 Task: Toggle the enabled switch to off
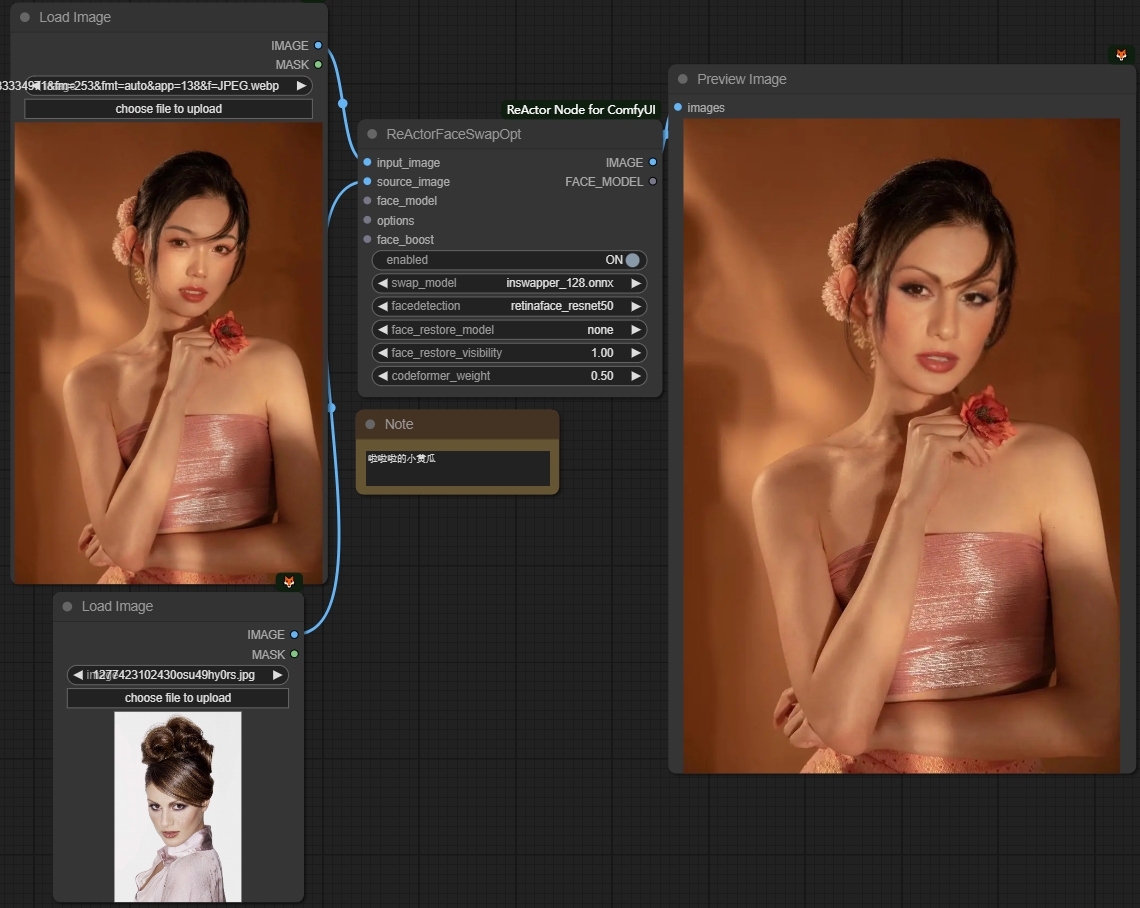coord(632,260)
